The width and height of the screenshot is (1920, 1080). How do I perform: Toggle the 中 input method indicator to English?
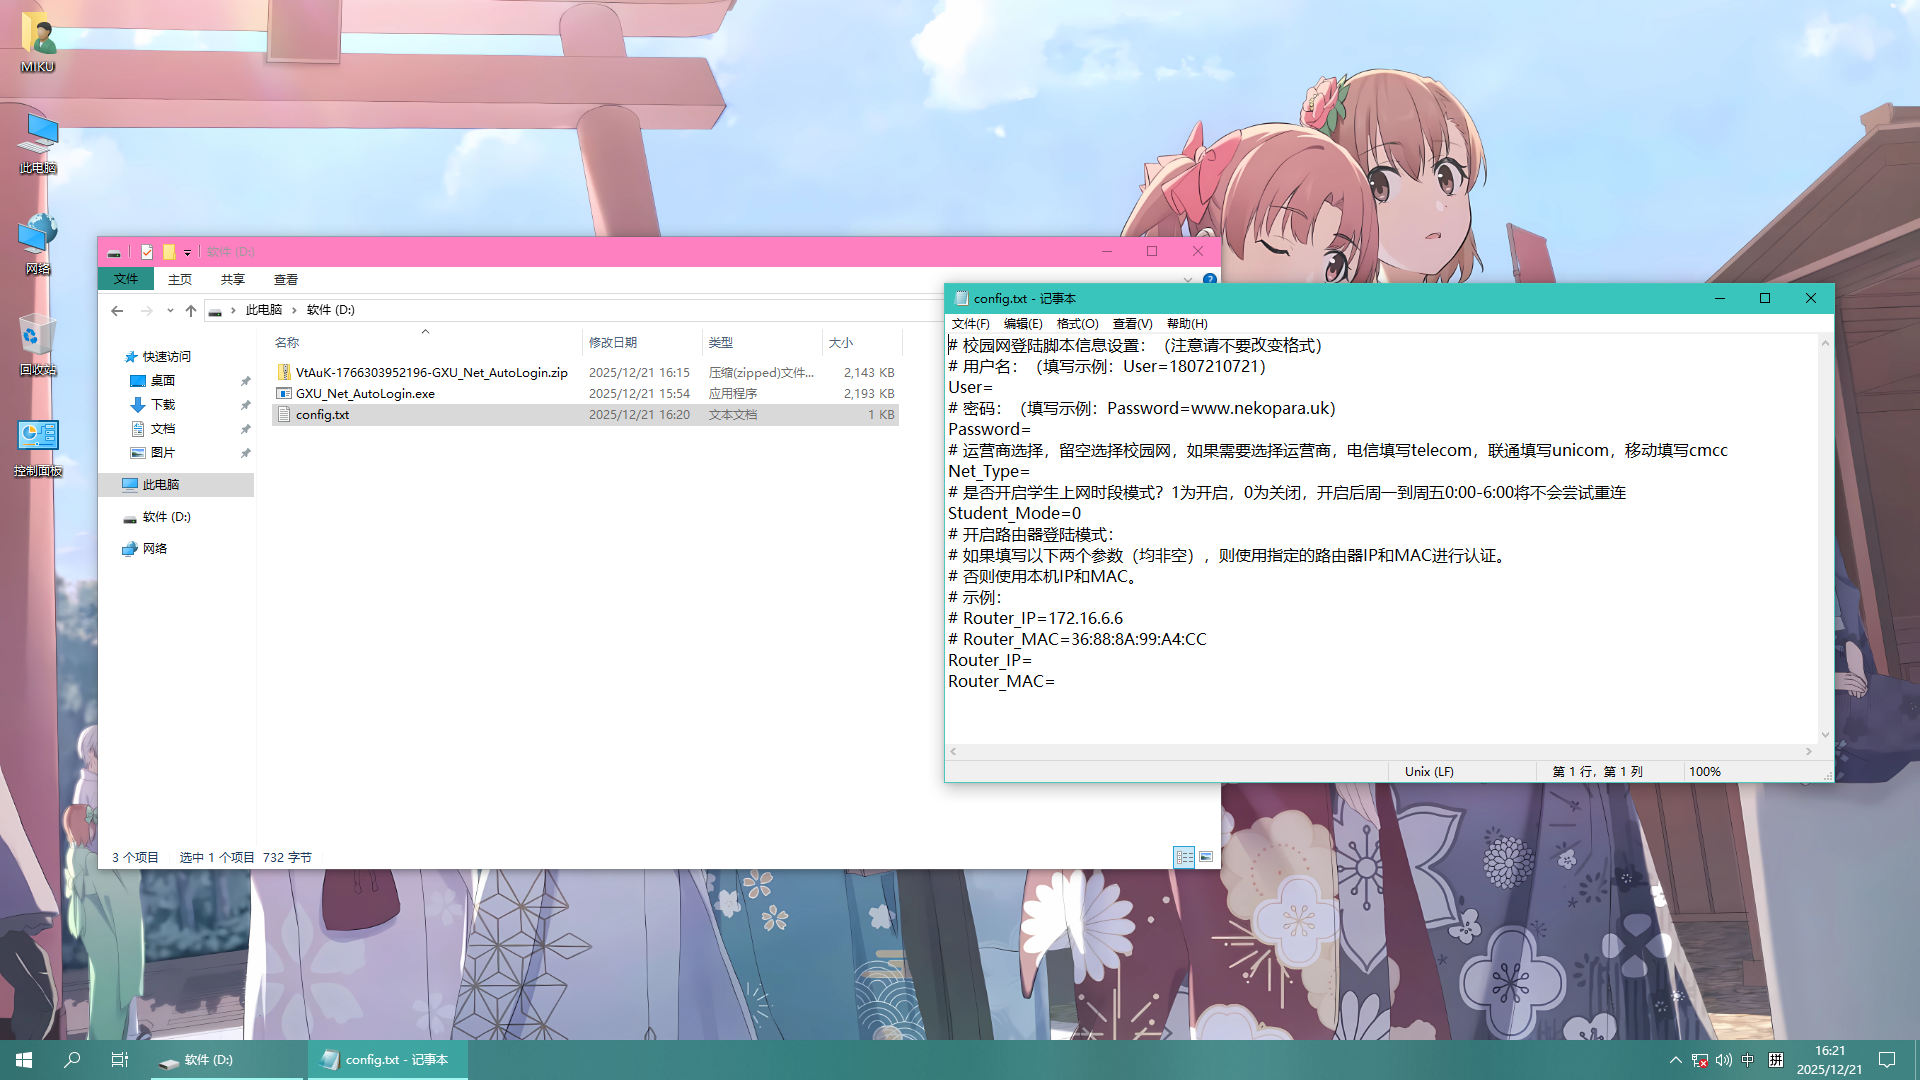click(1748, 1060)
